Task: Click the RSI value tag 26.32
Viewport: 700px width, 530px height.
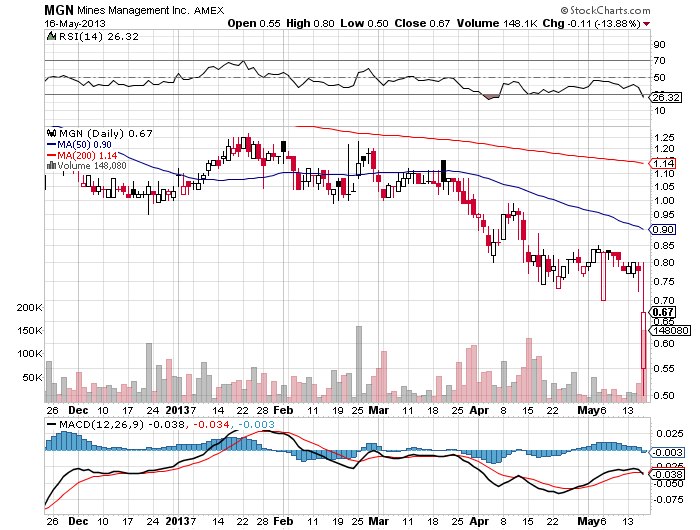Action: point(666,97)
